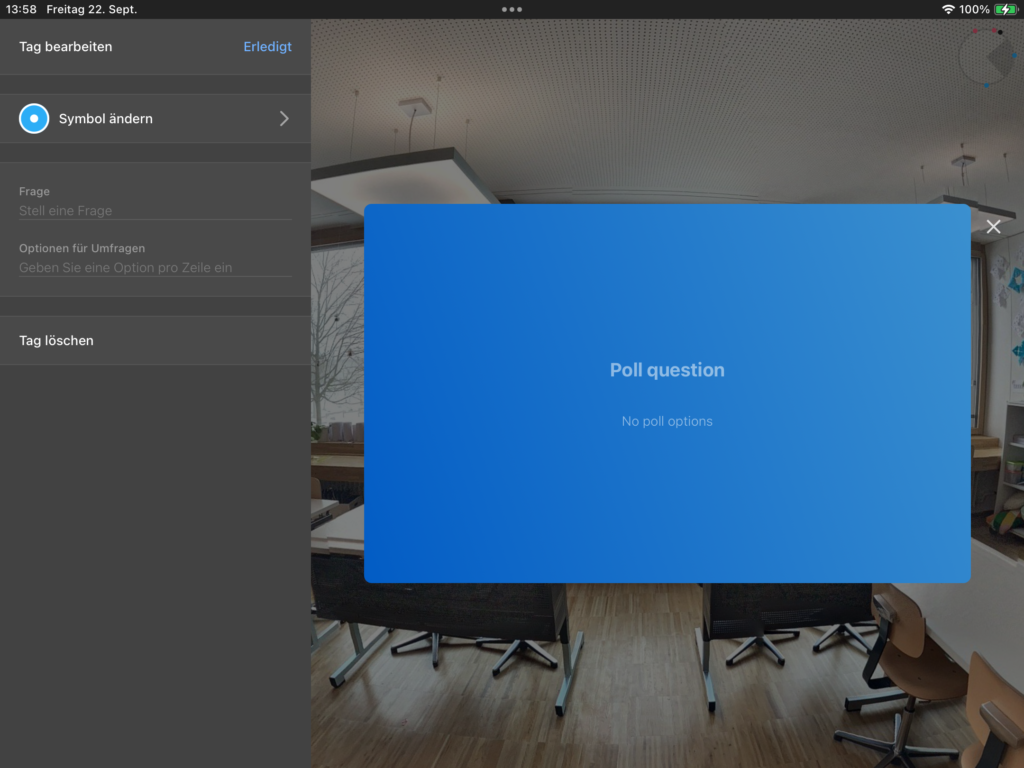Tap the 'Tag bearbeiten' panel title
Screen dimensions: 1024x768
pyautogui.click(x=66, y=47)
